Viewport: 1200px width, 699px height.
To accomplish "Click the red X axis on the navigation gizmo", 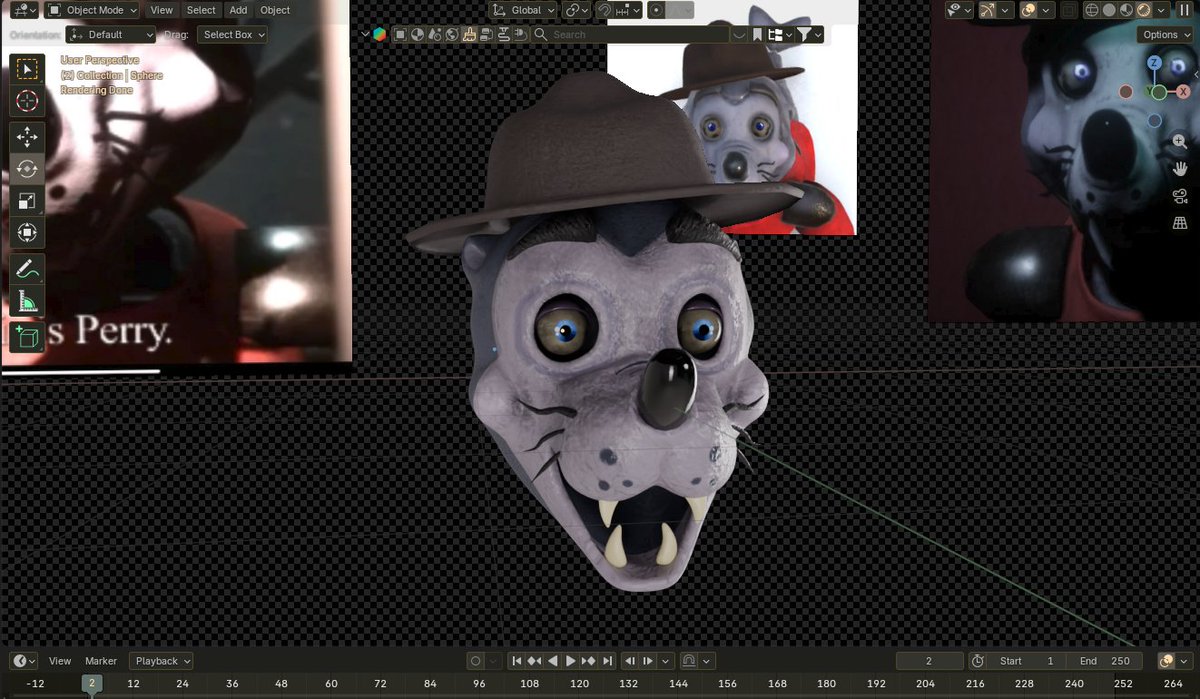I will [1183, 92].
